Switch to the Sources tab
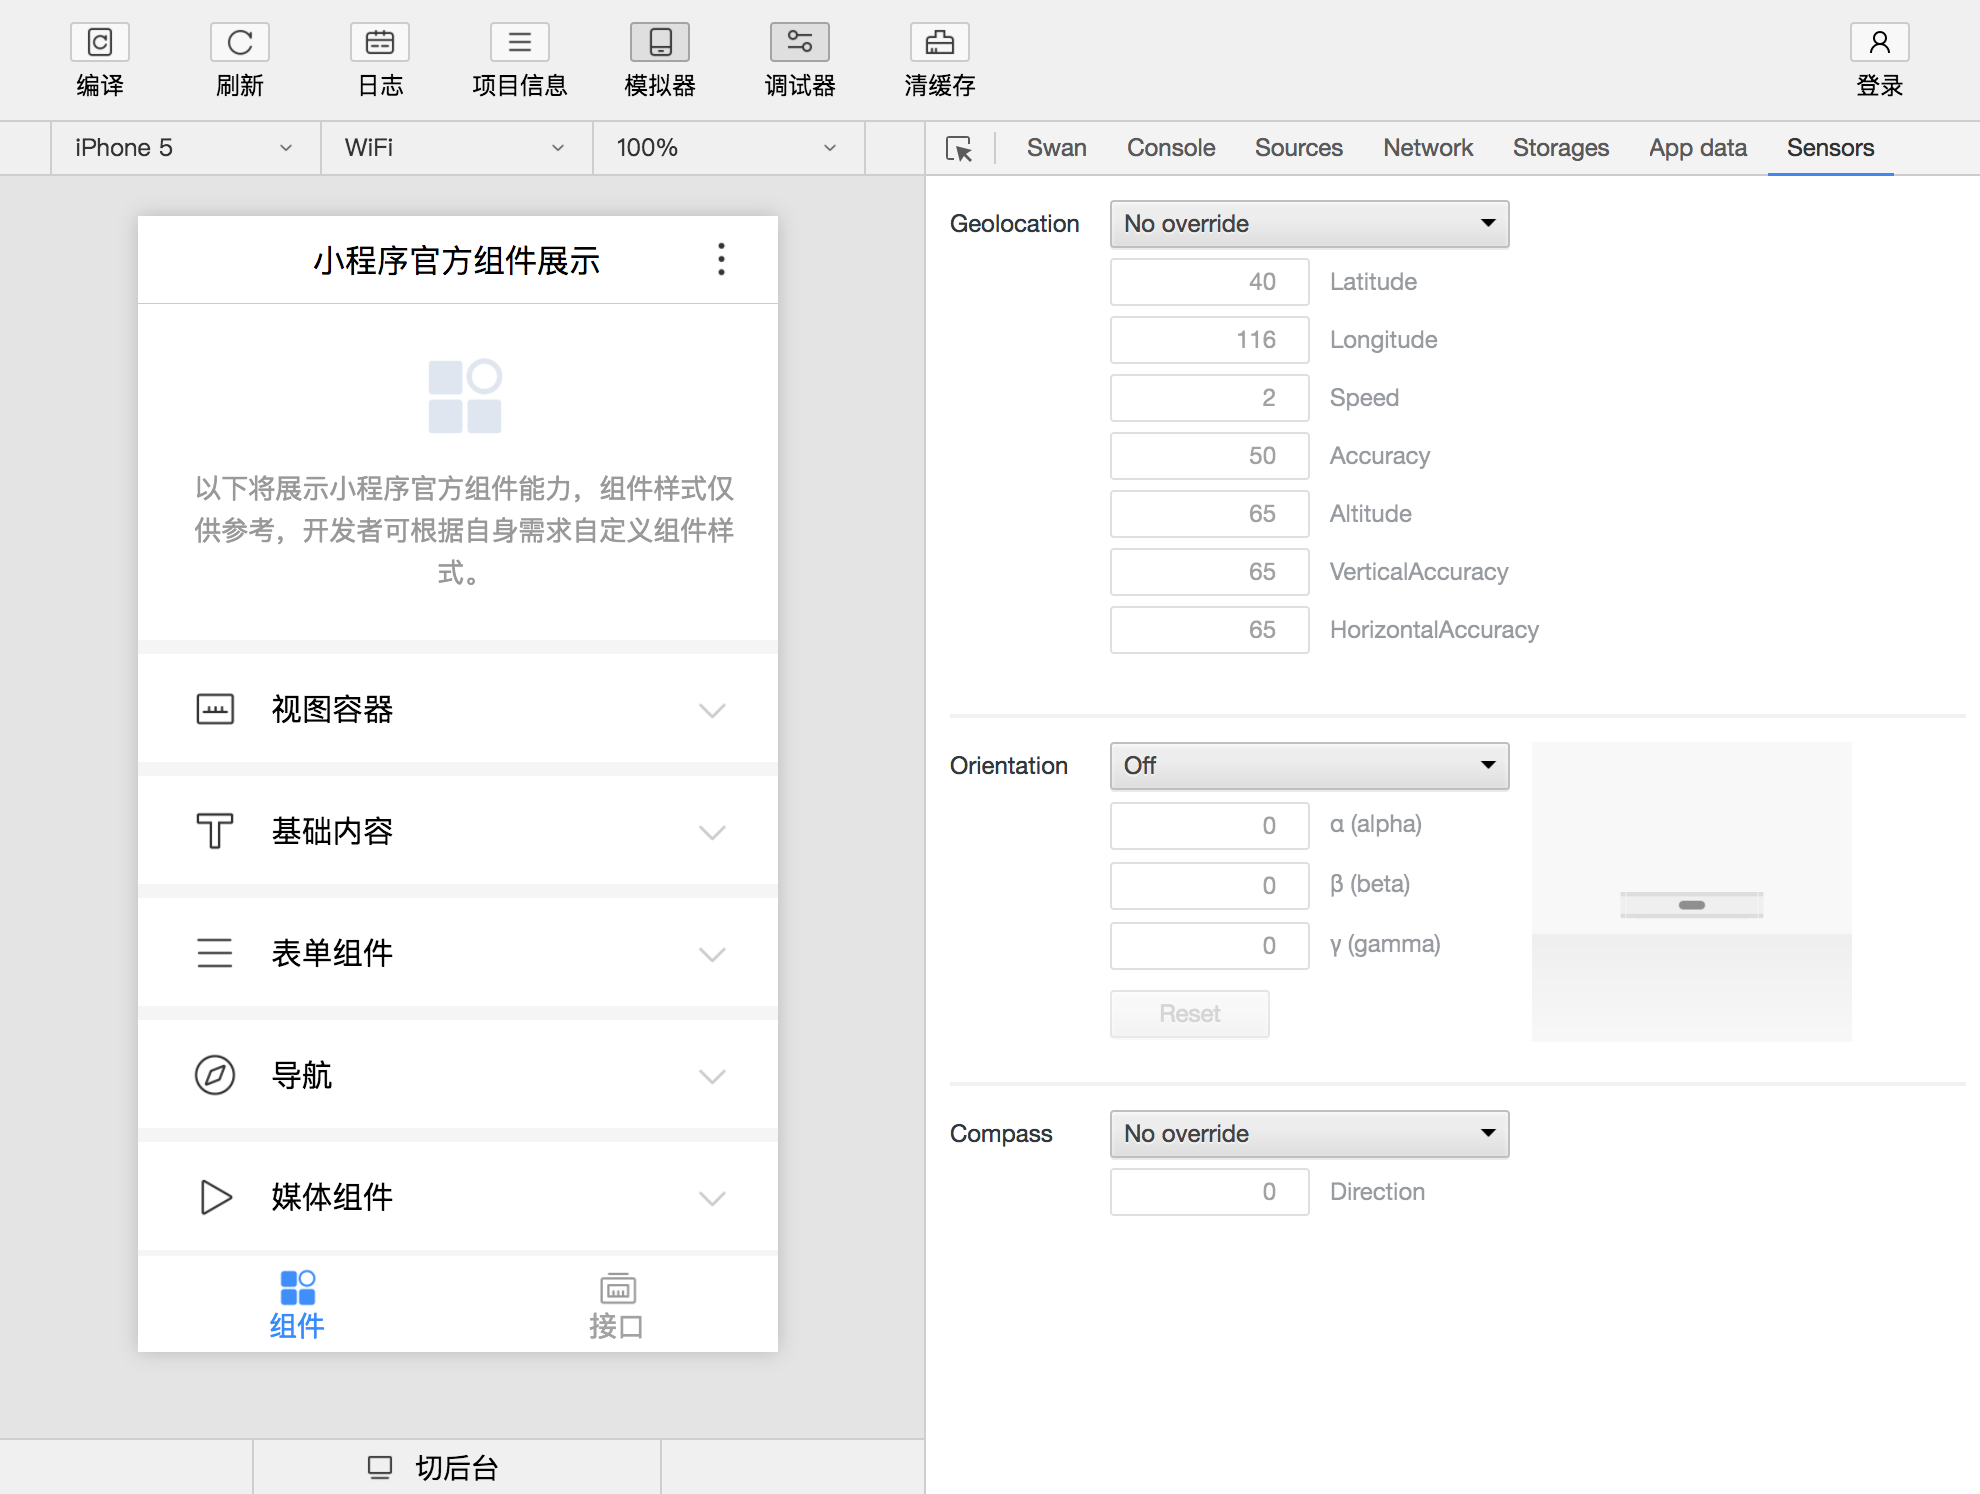The image size is (1980, 1494). (x=1299, y=148)
